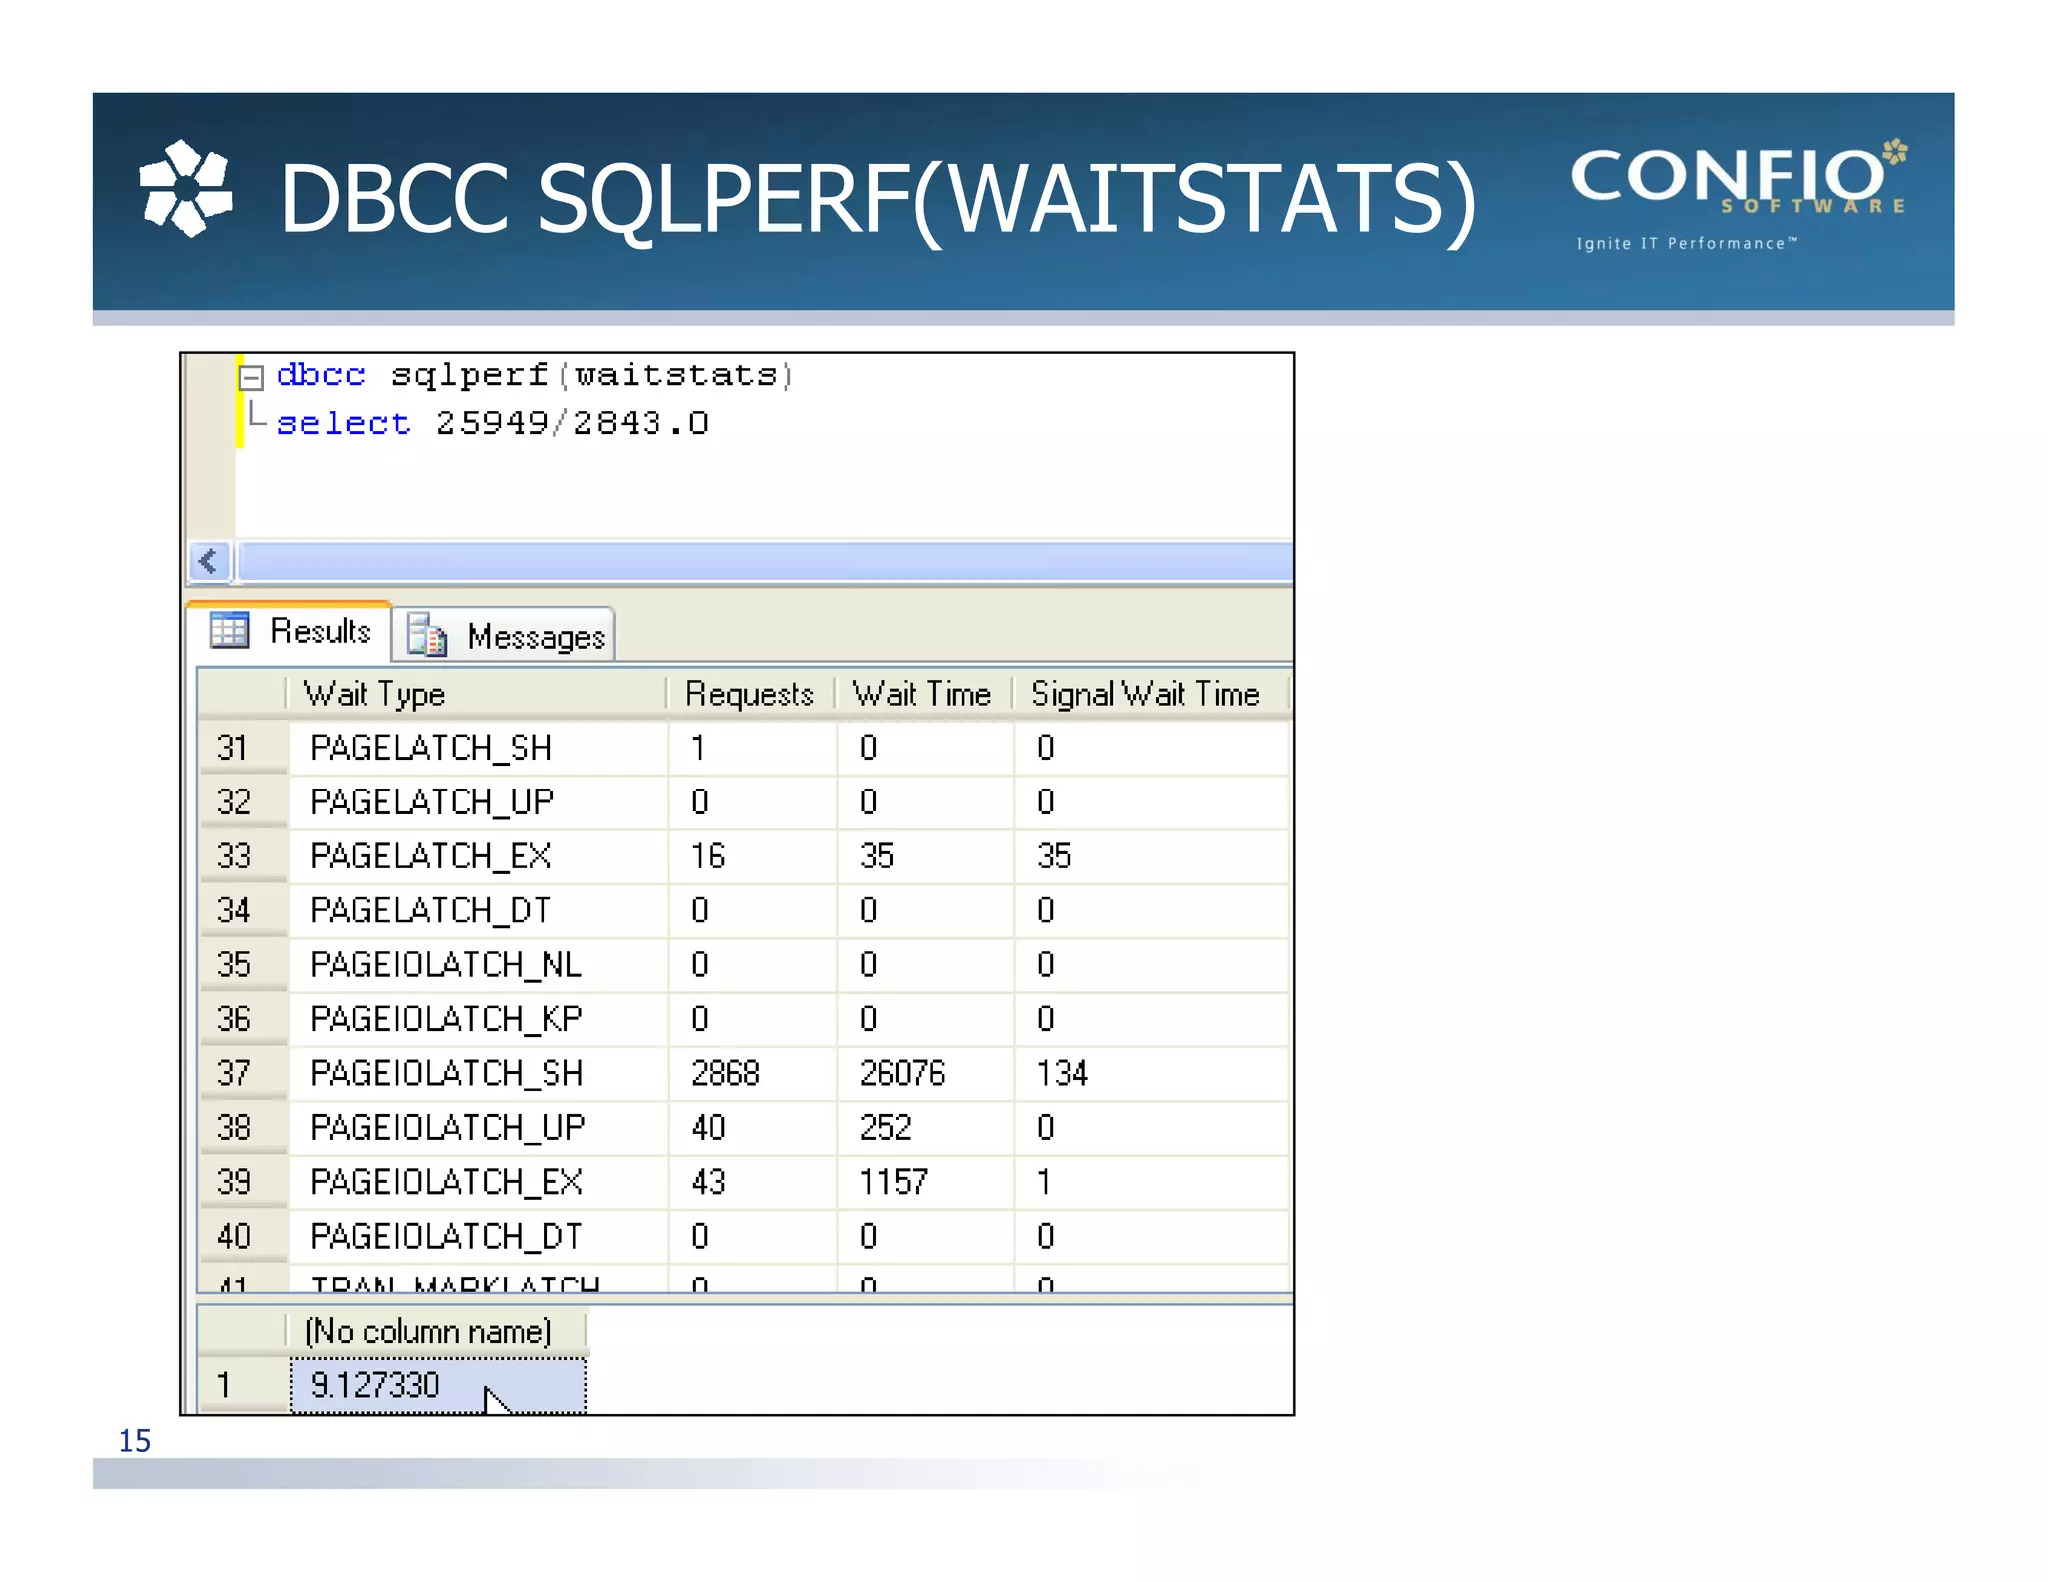Click the PAGEIOLATCH_DT cell
2048x1582 pixels.
(478, 1236)
